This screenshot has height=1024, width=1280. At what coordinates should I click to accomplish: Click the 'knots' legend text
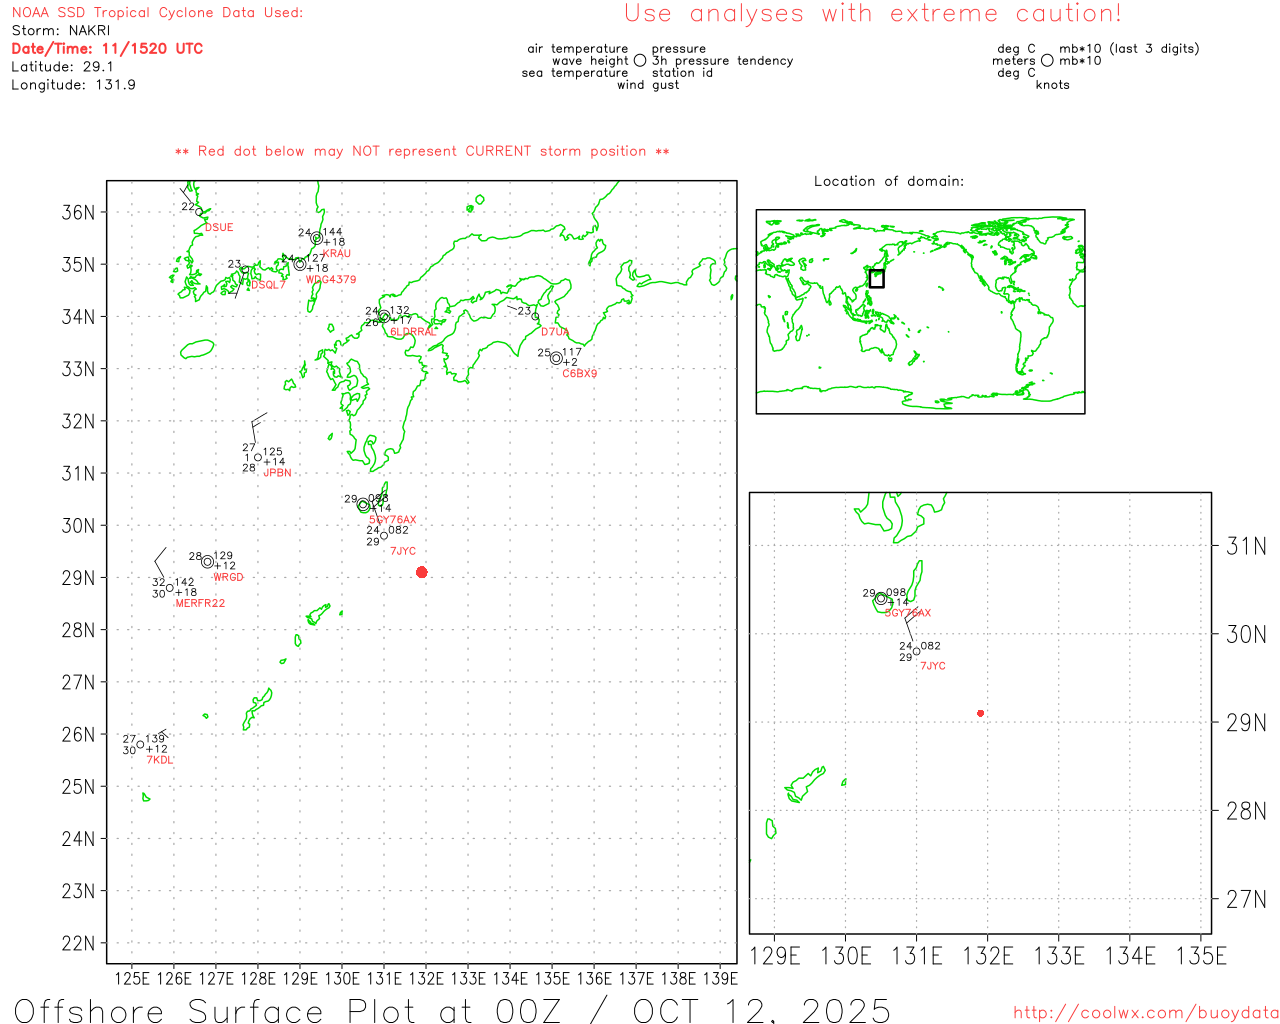pyautogui.click(x=1053, y=85)
